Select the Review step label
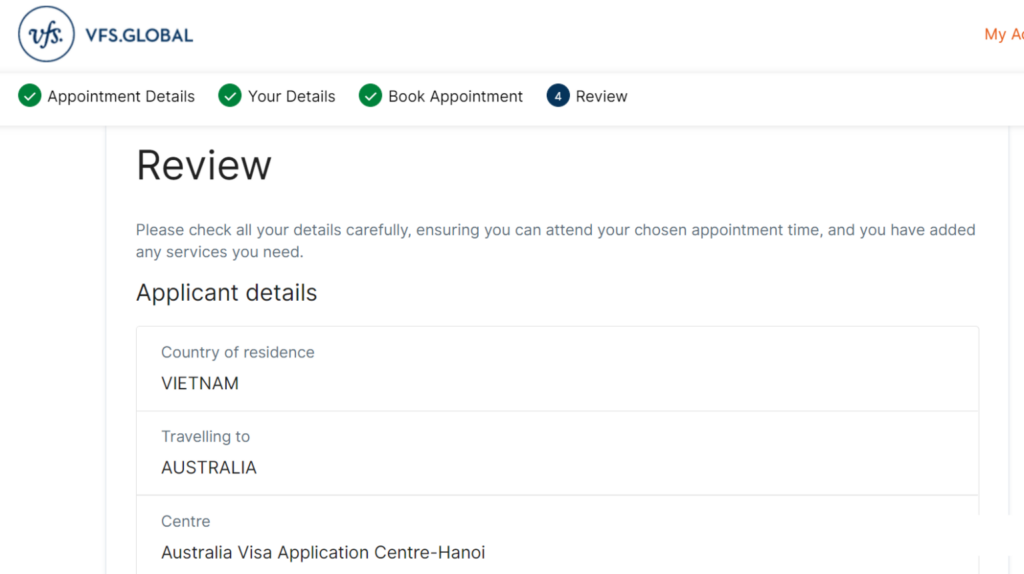 pos(601,97)
